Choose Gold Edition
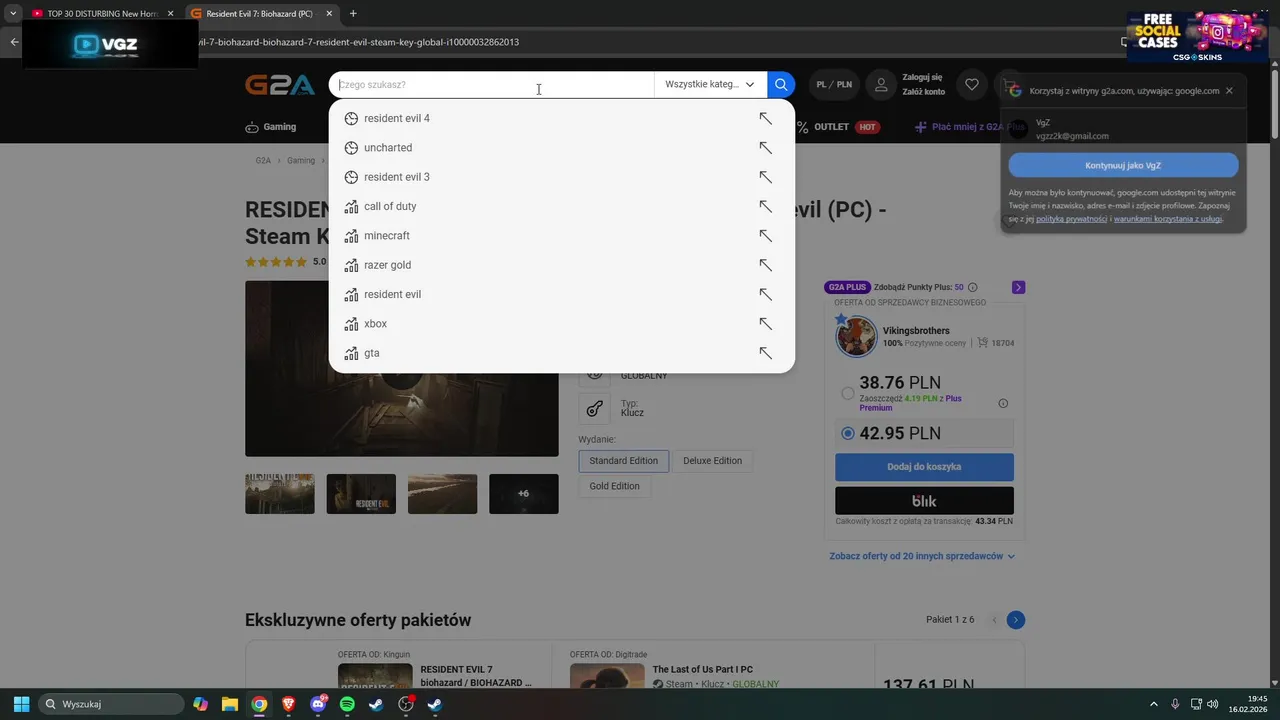Viewport: 1280px width, 720px height. tap(614, 486)
